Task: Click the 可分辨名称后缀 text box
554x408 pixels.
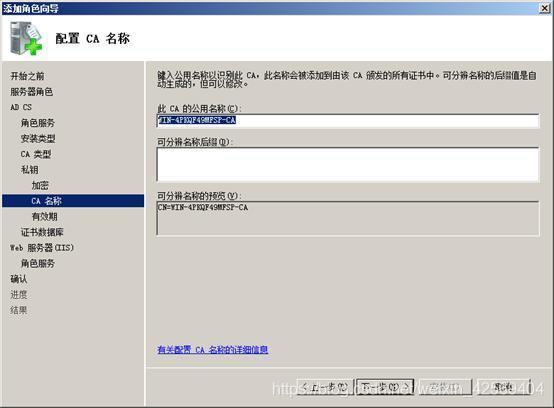Action: [348, 165]
